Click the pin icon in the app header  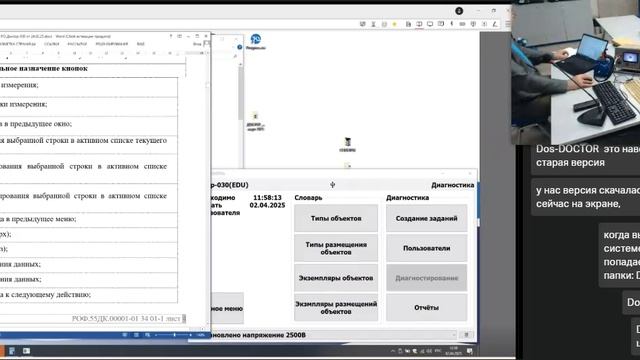coord(333,185)
